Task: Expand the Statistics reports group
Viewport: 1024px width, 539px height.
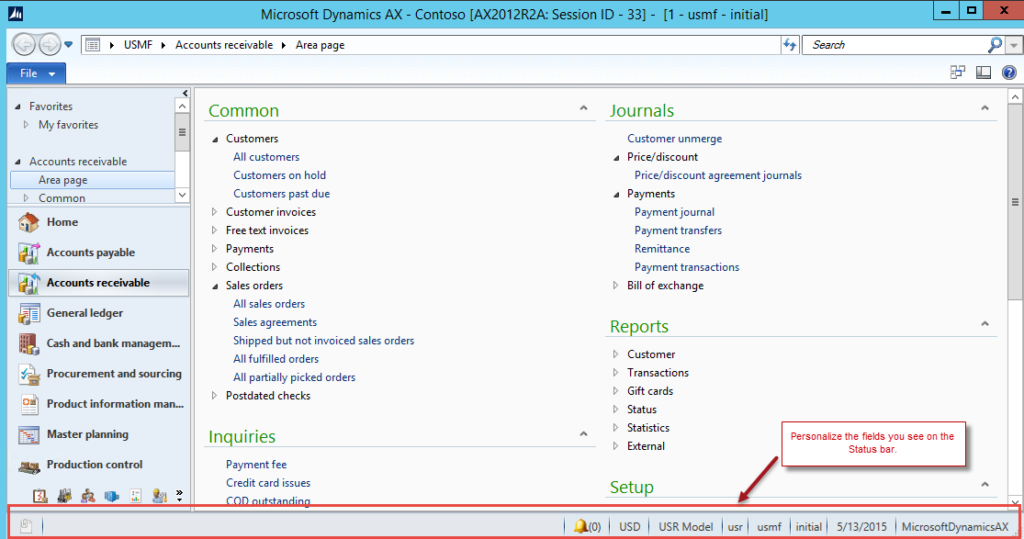Action: (x=615, y=427)
